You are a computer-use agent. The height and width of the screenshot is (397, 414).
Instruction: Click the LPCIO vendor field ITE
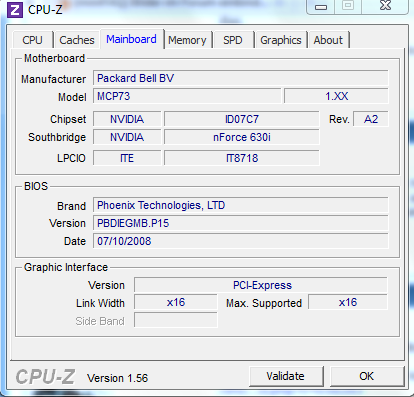(x=127, y=158)
